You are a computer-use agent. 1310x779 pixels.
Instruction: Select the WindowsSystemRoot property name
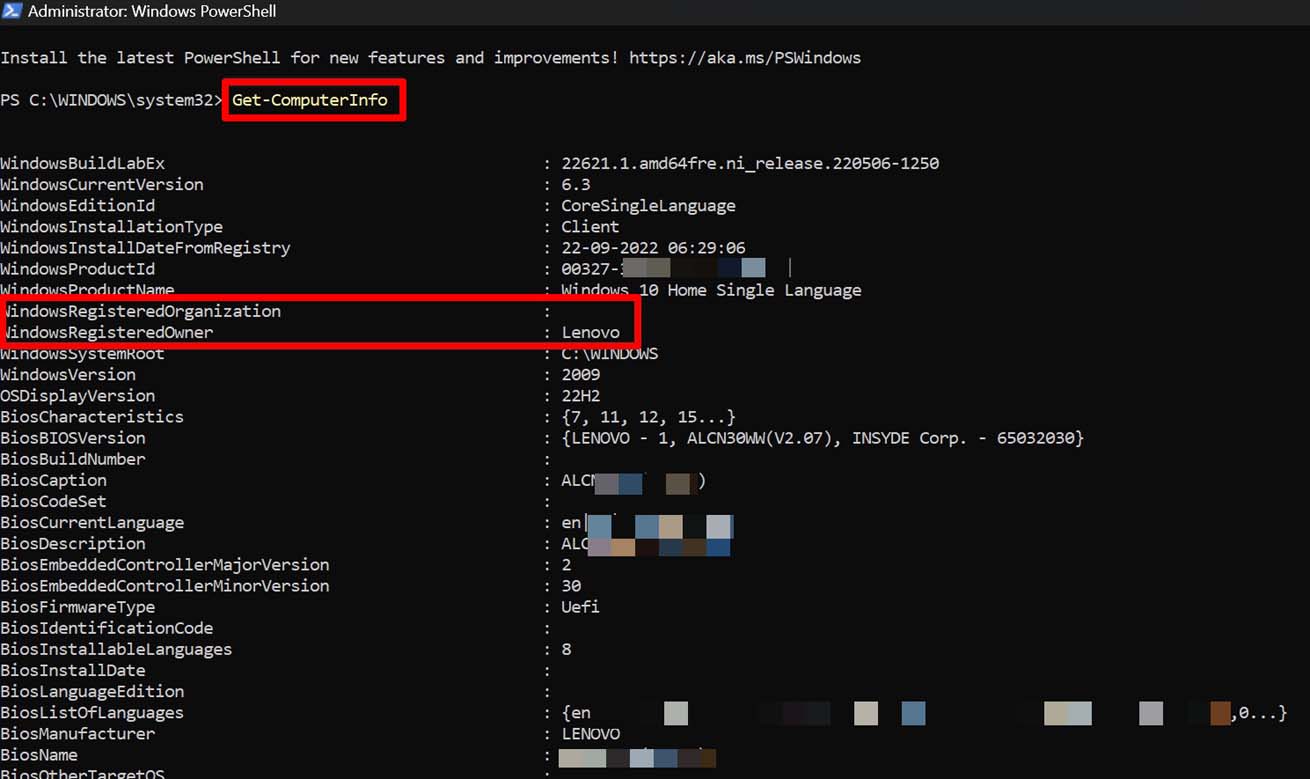[x=82, y=353]
